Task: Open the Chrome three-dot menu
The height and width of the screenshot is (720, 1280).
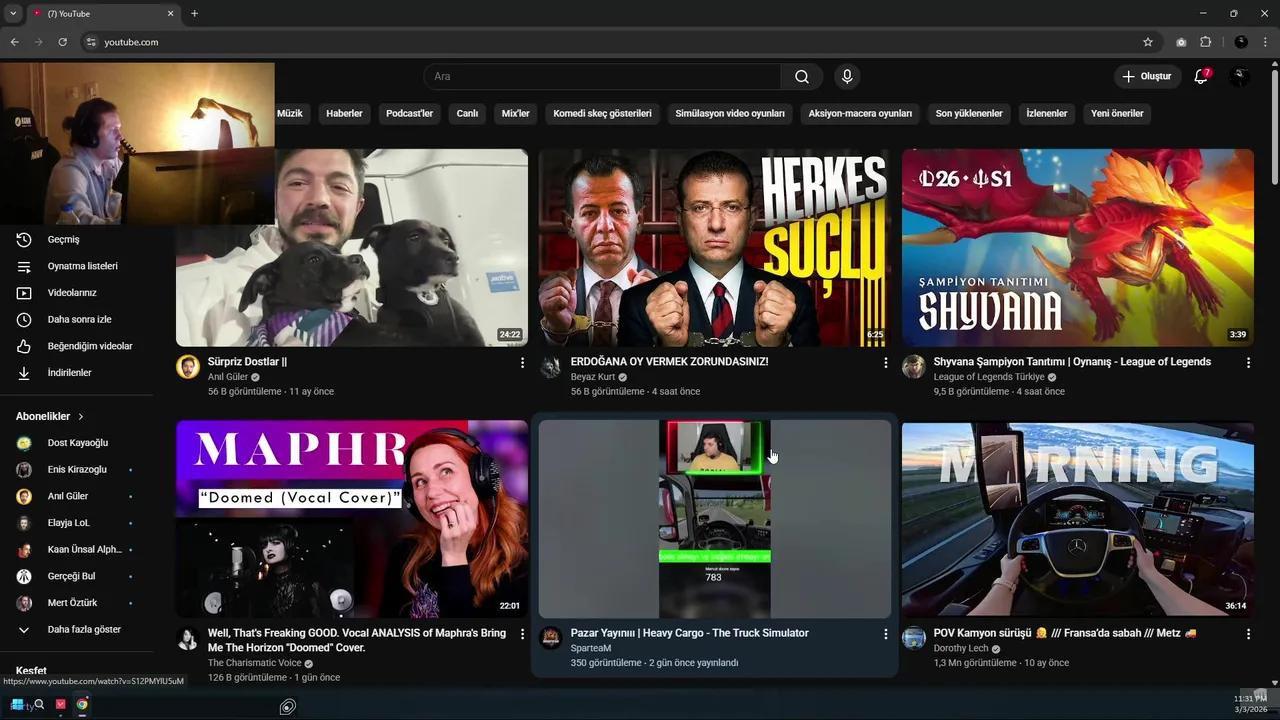Action: click(1266, 42)
